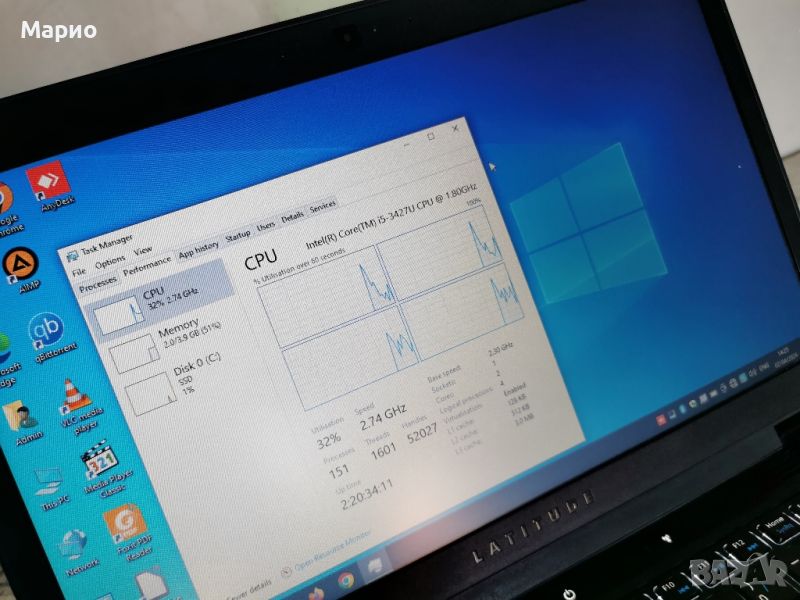Image resolution: width=800 pixels, height=600 pixels.
Task: Click the Resource Monitor gauge icon
Action: [x=286, y=571]
